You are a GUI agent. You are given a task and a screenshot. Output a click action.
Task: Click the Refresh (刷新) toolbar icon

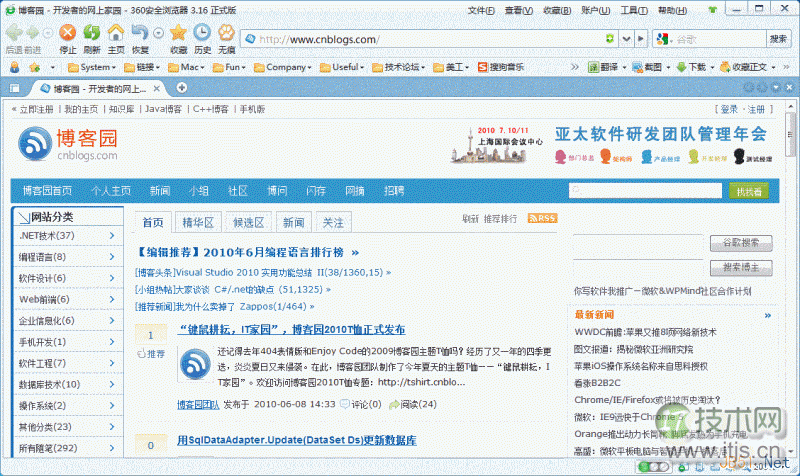coord(91,33)
